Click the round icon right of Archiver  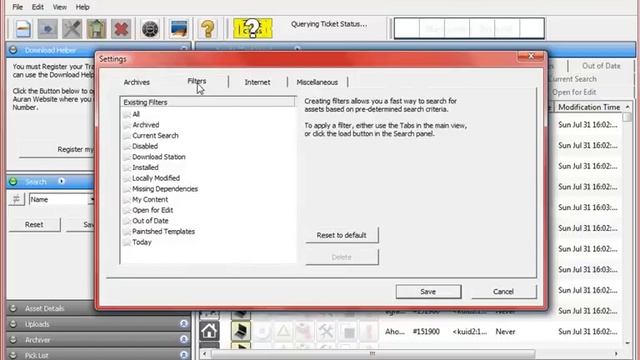point(184,340)
